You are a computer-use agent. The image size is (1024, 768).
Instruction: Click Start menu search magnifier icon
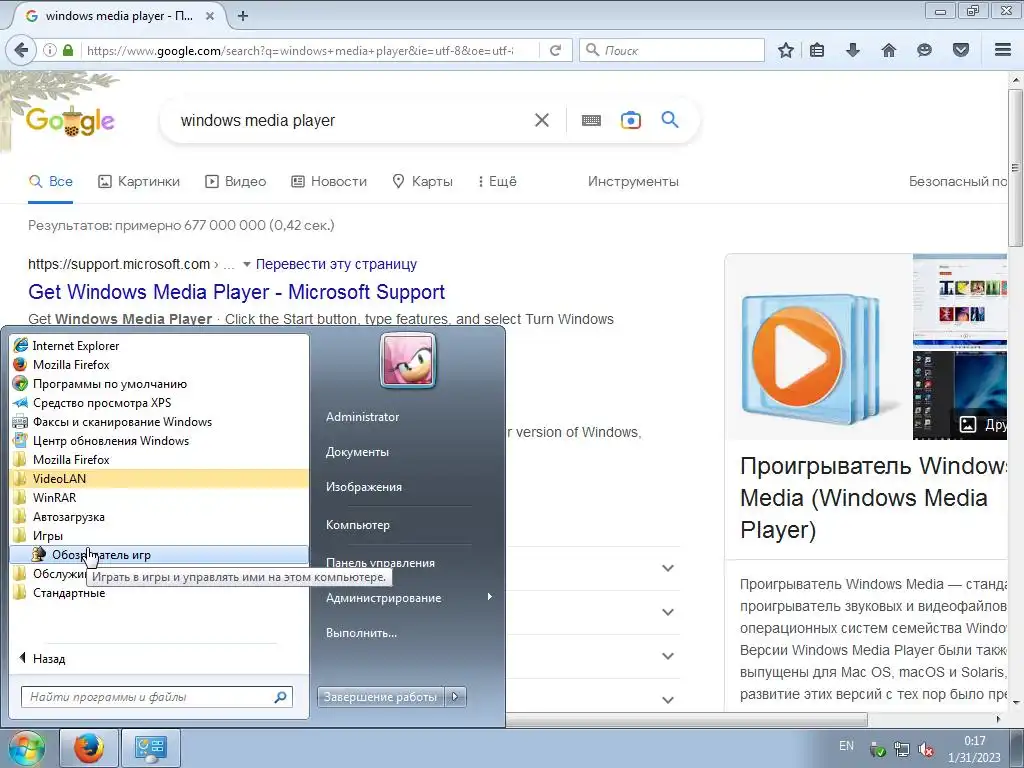pos(280,697)
